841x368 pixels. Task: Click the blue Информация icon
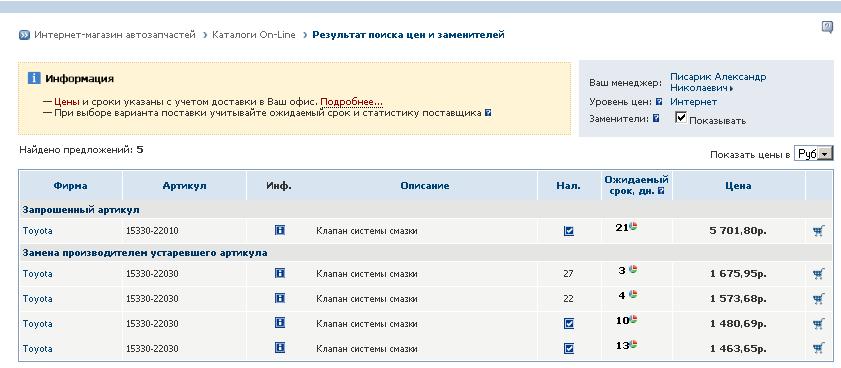coord(34,78)
